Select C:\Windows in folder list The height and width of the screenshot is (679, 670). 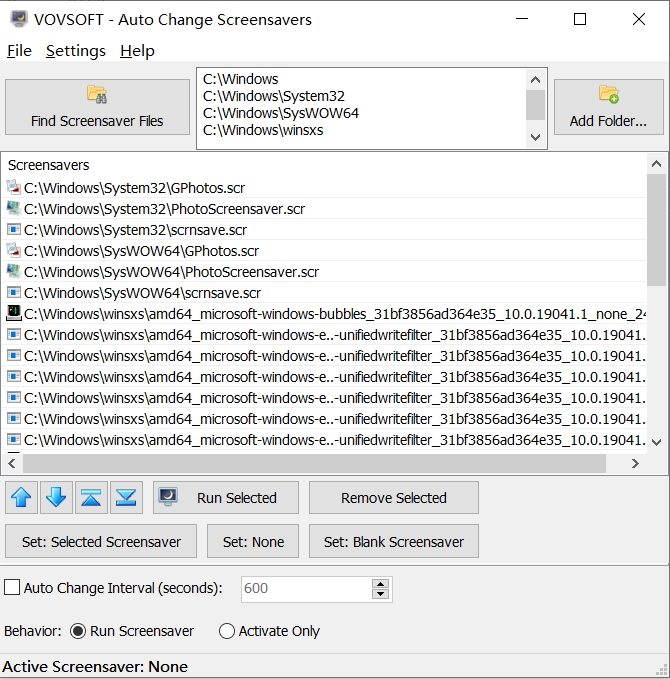click(240, 79)
